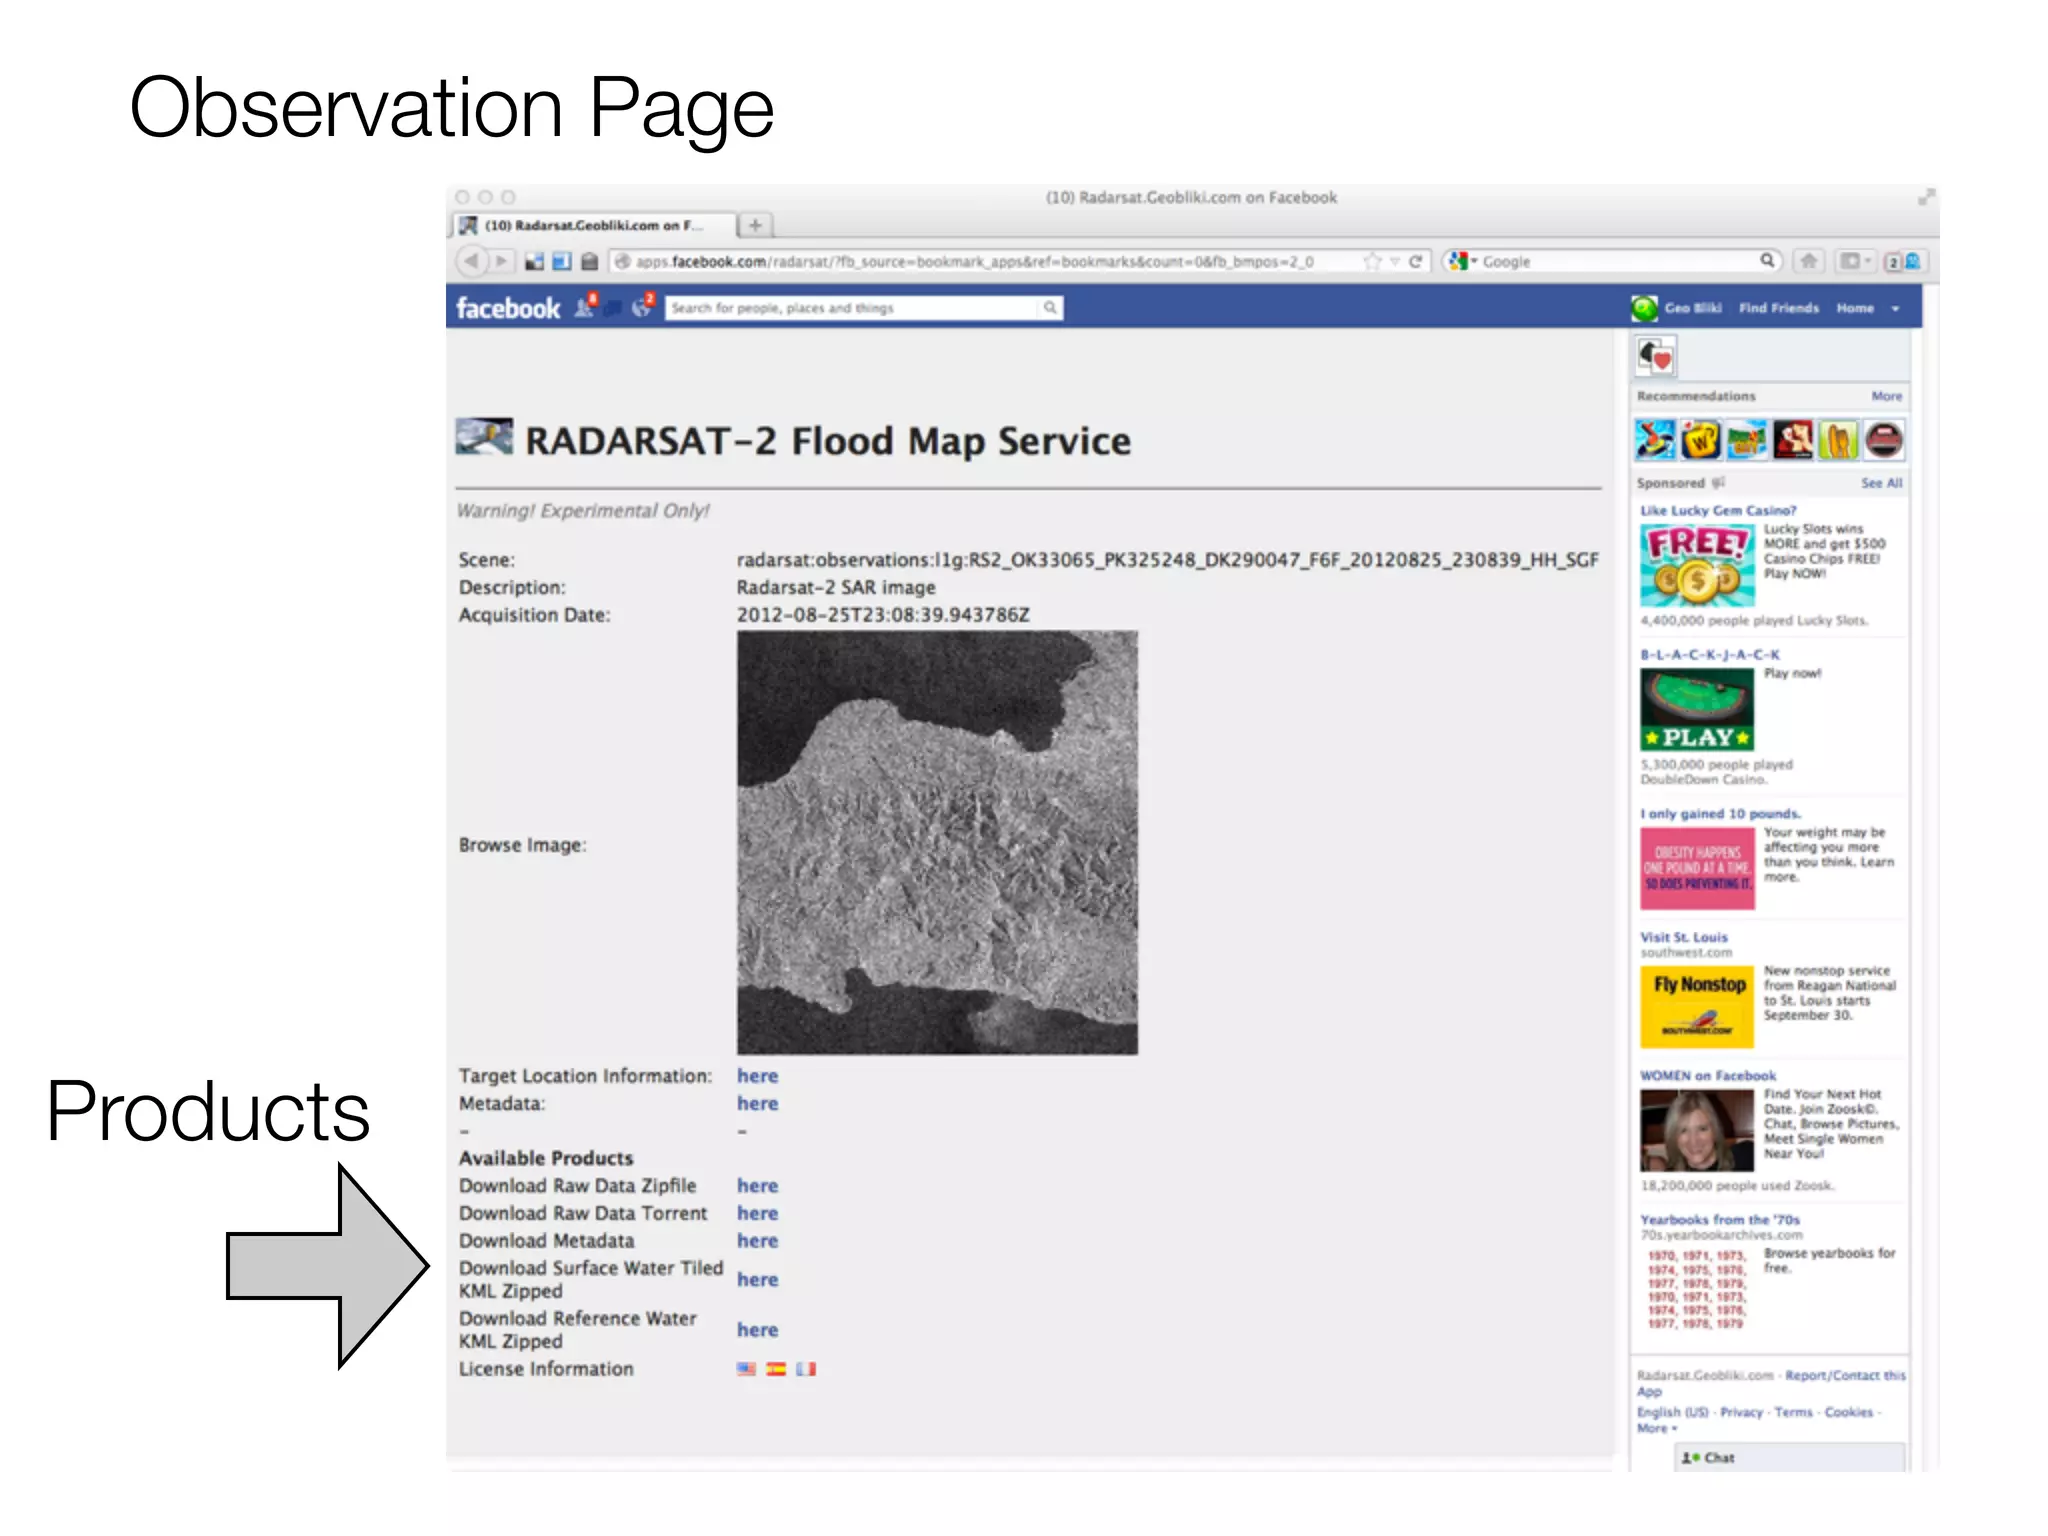Bookmark the page with the star icon
This screenshot has width=2048, height=1536.
click(x=1372, y=261)
